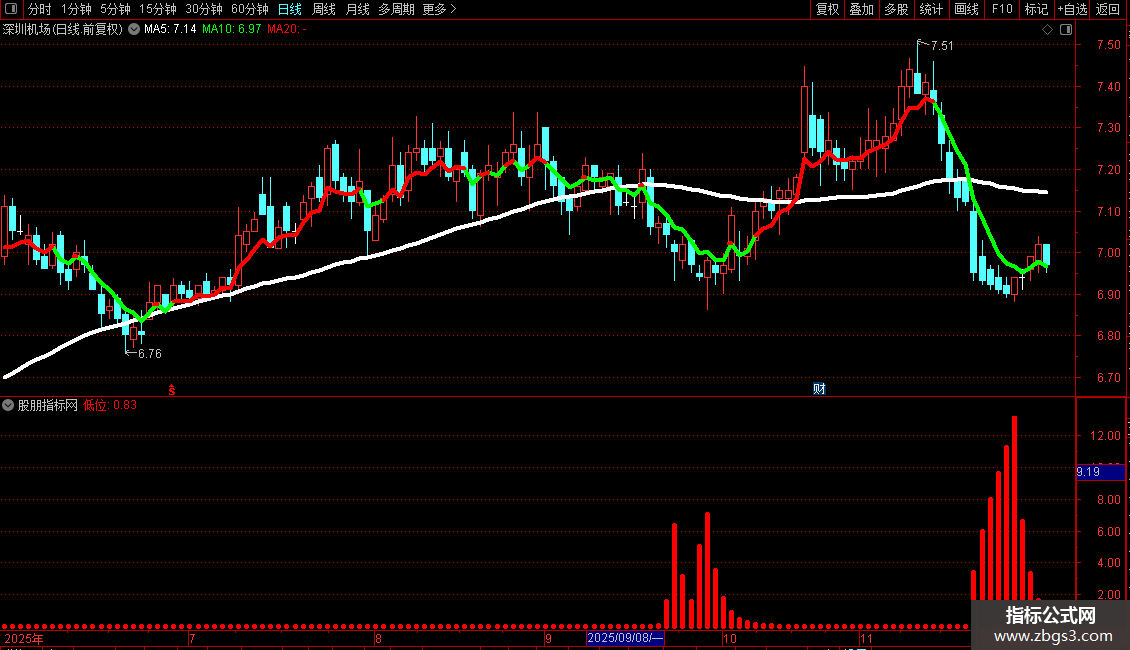Switch to the 1分钟 period

(76, 9)
